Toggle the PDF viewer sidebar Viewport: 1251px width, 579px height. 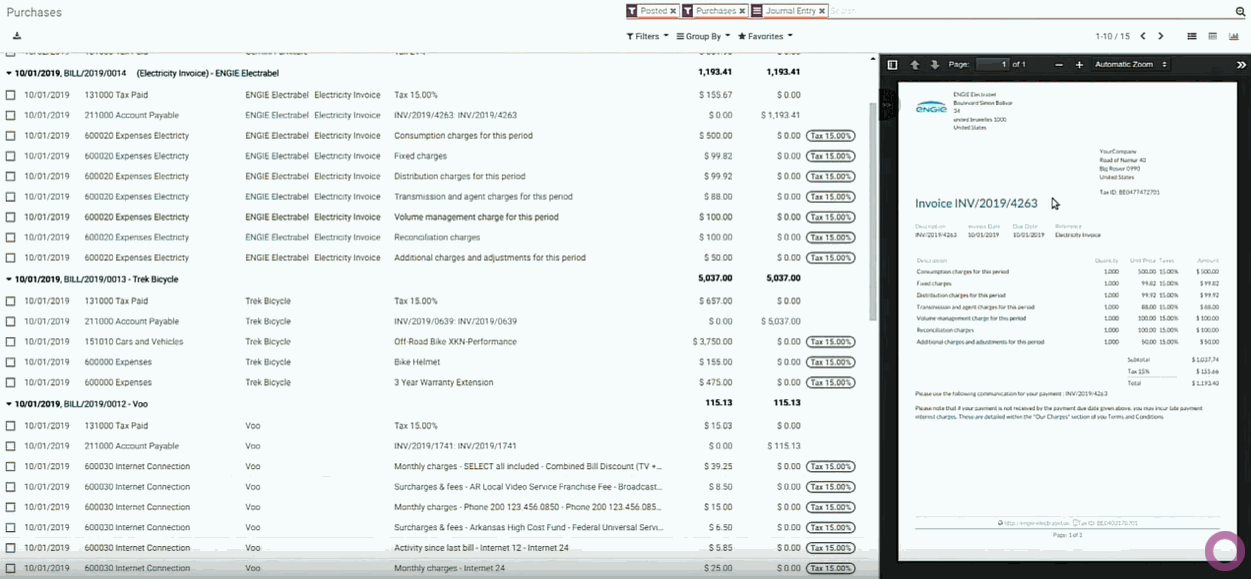click(893, 65)
